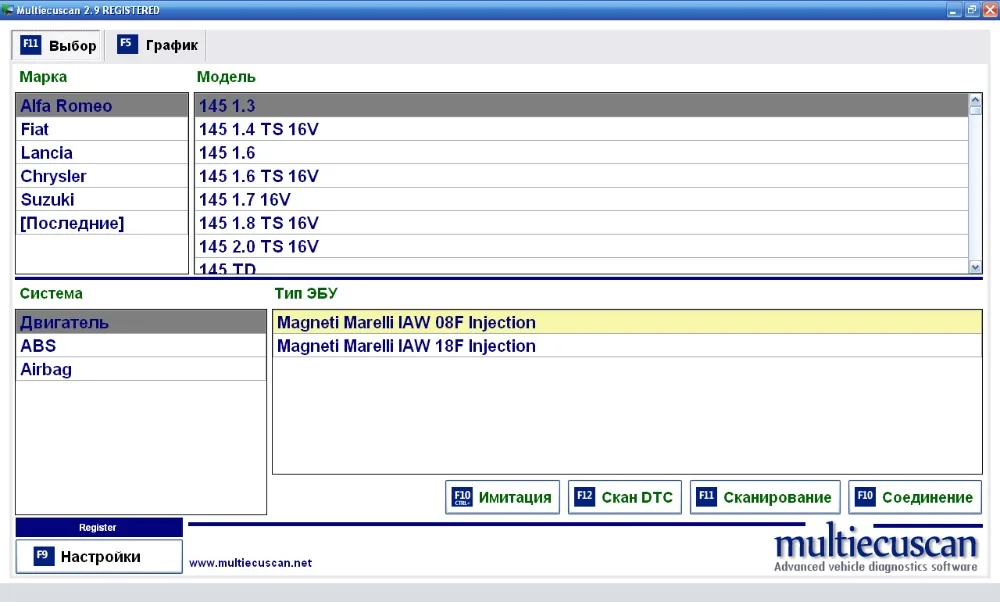Screen dimensions: 1000x602
Task: Click the model list scroll-up arrow
Action: pyautogui.click(x=975, y=99)
